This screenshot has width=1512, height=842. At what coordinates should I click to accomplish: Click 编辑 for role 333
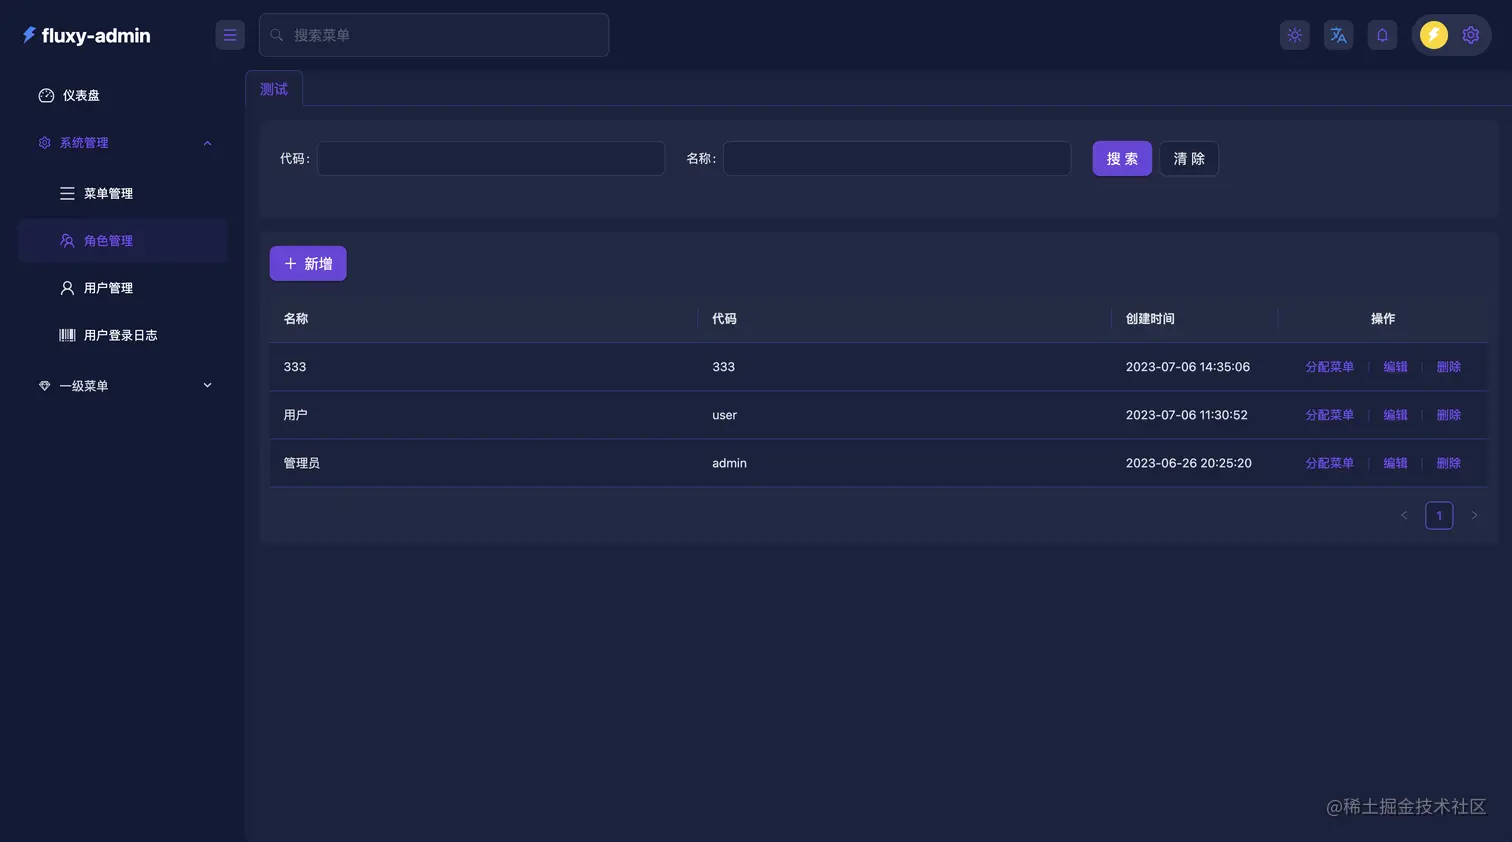coord(1395,367)
